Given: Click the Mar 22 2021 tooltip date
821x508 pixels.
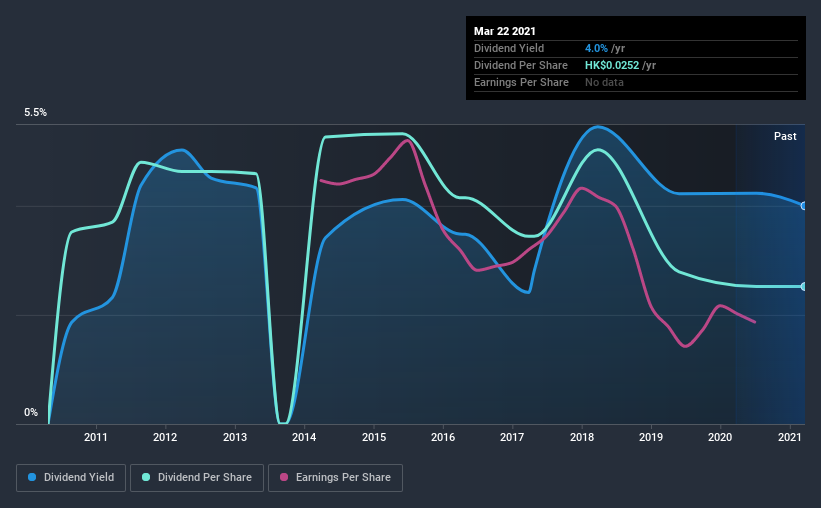Looking at the screenshot, I should 505,31.
